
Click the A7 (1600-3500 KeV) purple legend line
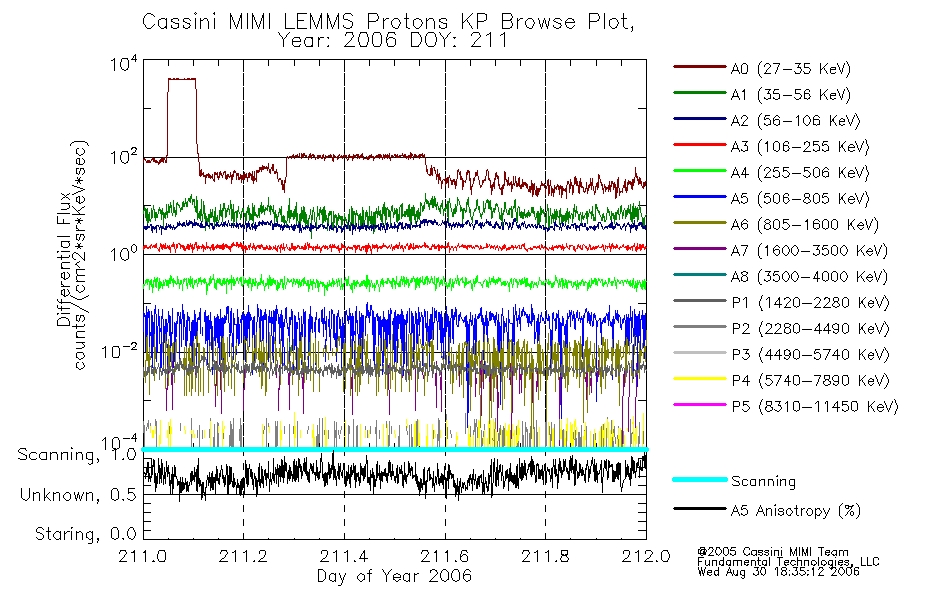point(699,249)
